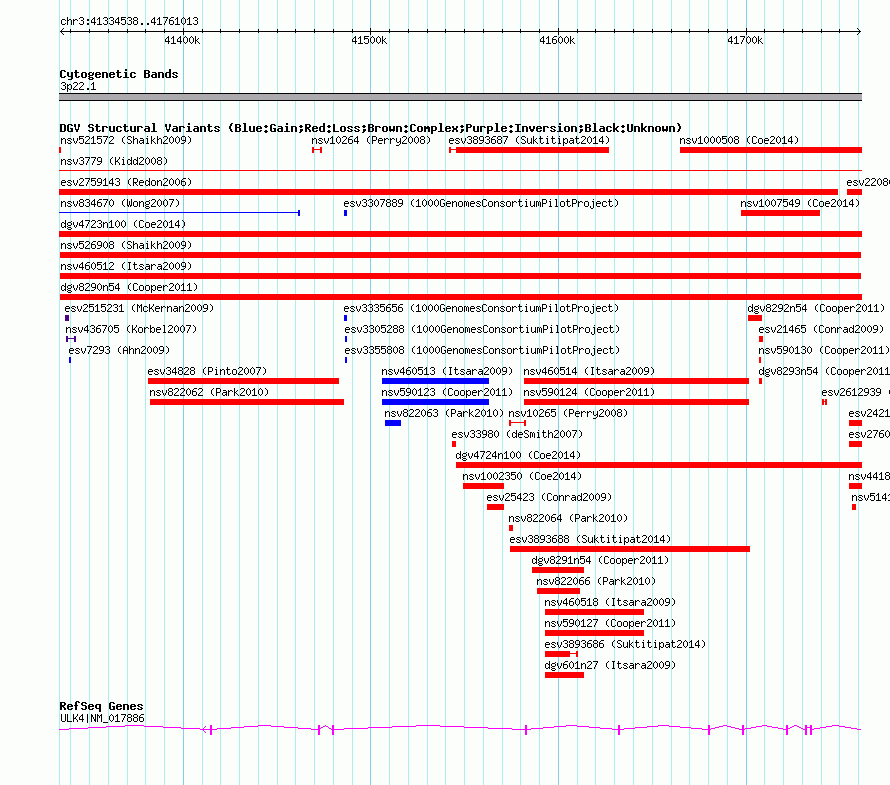Click the 3p22.1 band label
This screenshot has width=890, height=785.
click(x=78, y=86)
